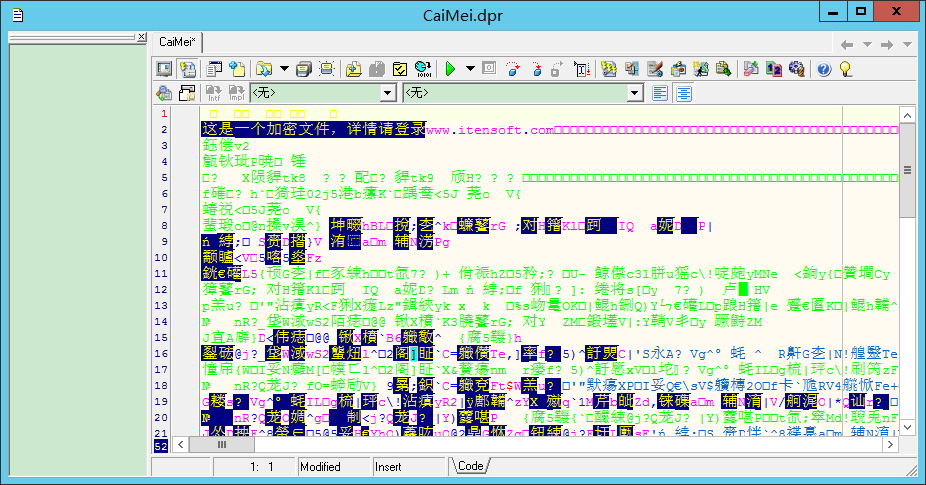Switch to the Code tab at bottom
Viewport: 926px width, 485px height.
(470, 466)
